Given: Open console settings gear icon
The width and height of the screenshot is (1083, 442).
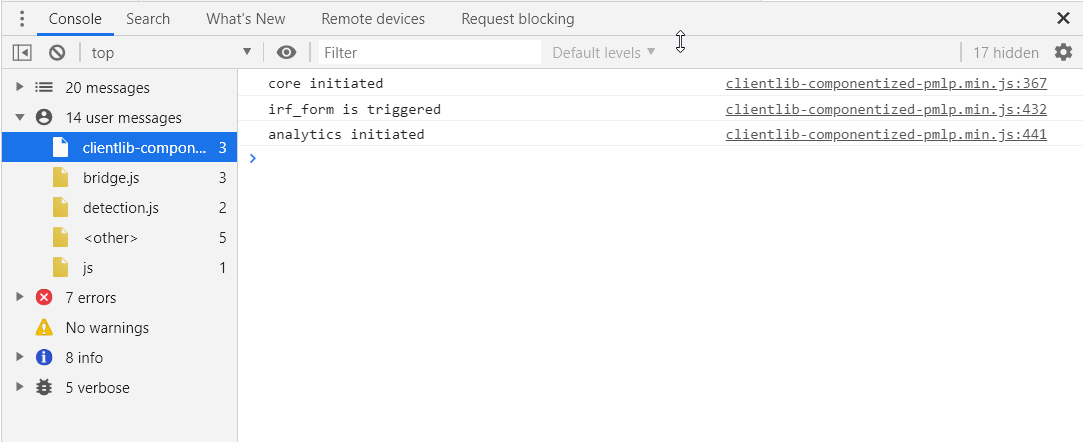Looking at the screenshot, I should pos(1063,52).
